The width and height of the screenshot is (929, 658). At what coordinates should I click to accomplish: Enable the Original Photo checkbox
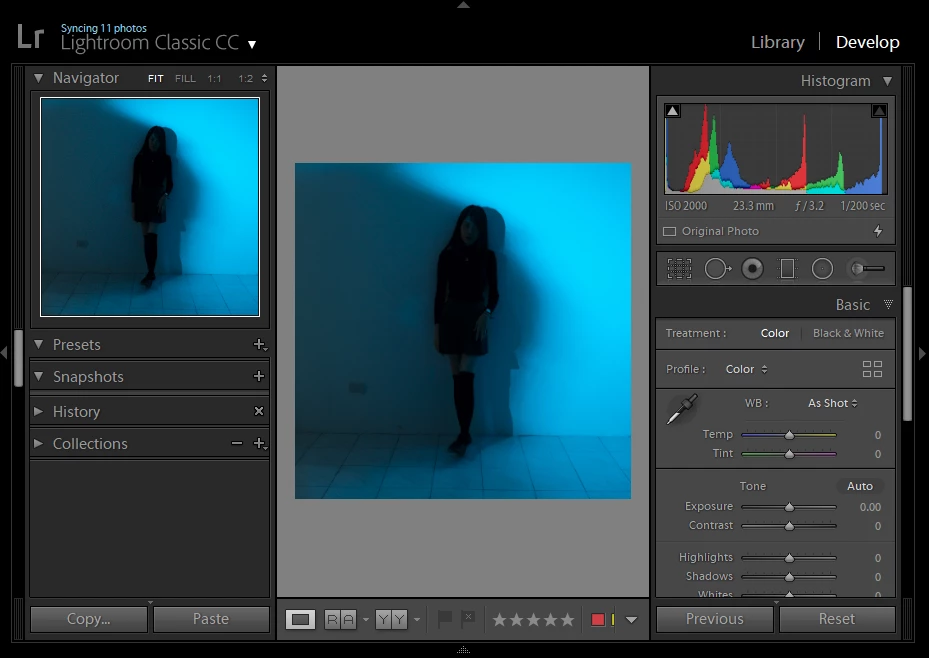tap(669, 232)
